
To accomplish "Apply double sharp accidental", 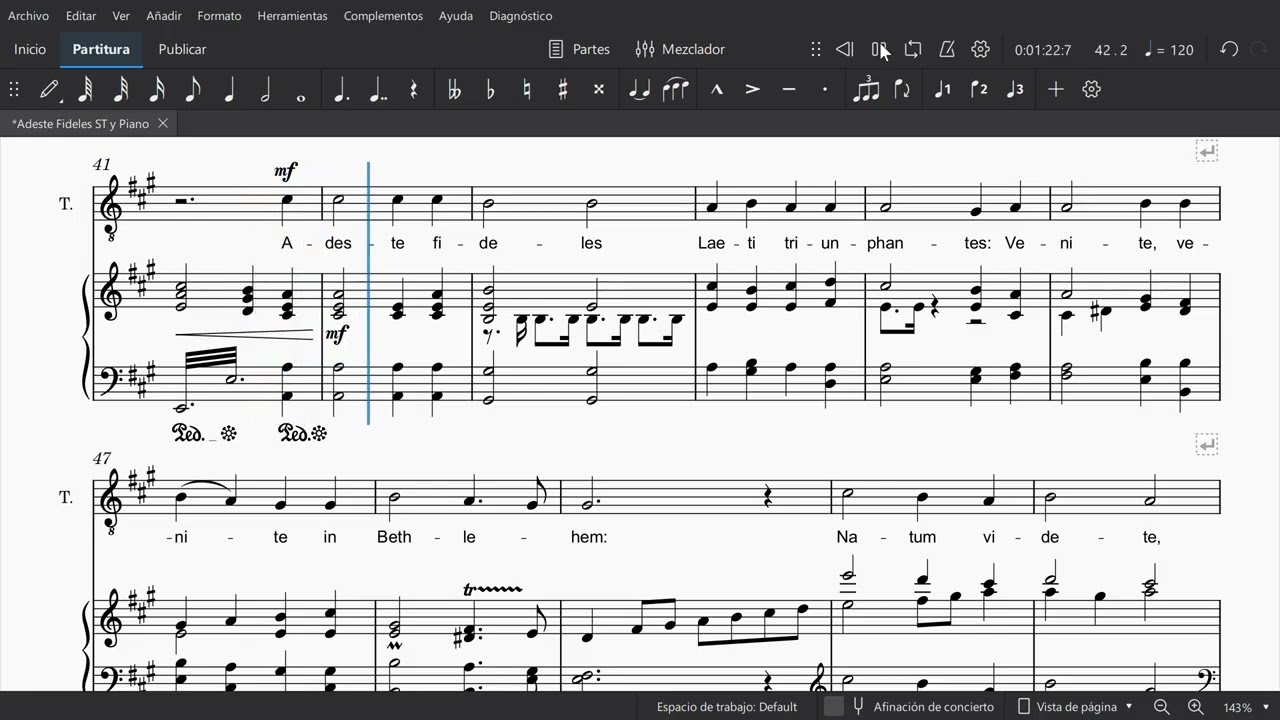I will coord(598,89).
